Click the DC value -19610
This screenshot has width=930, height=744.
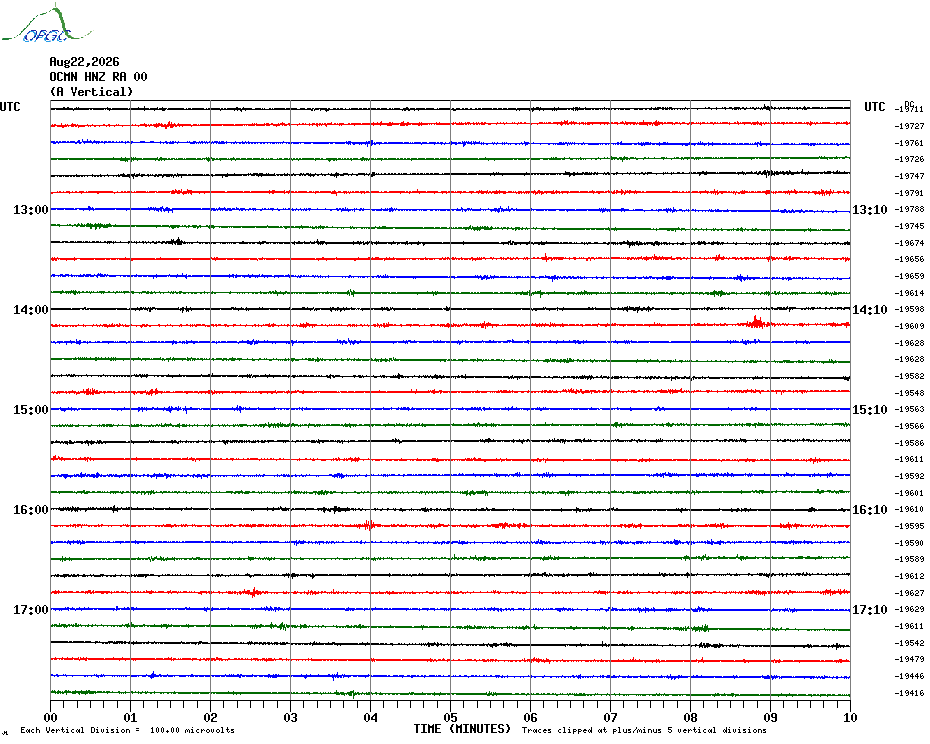point(909,510)
